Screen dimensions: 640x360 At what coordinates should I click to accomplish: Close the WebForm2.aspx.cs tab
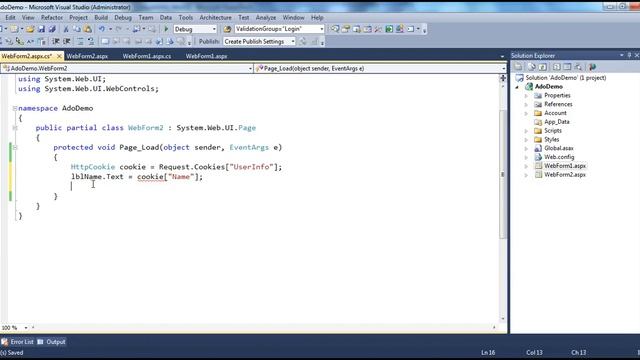[x=59, y=56]
